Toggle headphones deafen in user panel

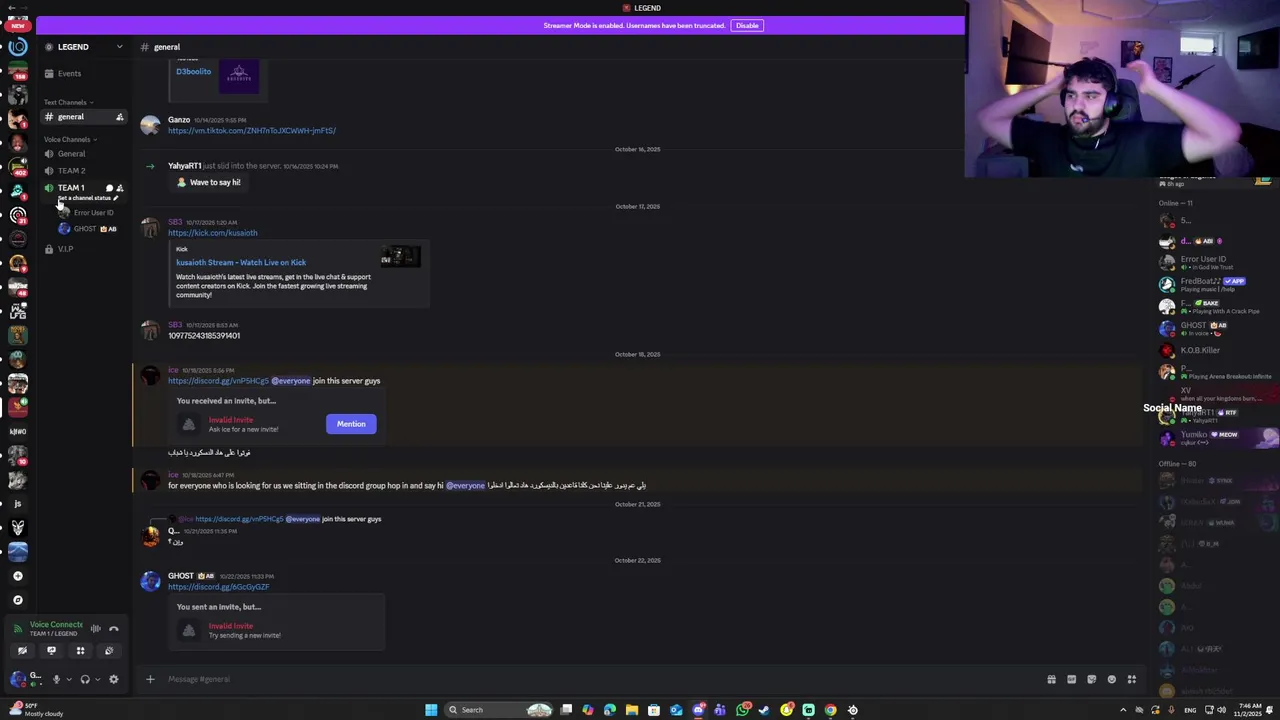(x=85, y=679)
